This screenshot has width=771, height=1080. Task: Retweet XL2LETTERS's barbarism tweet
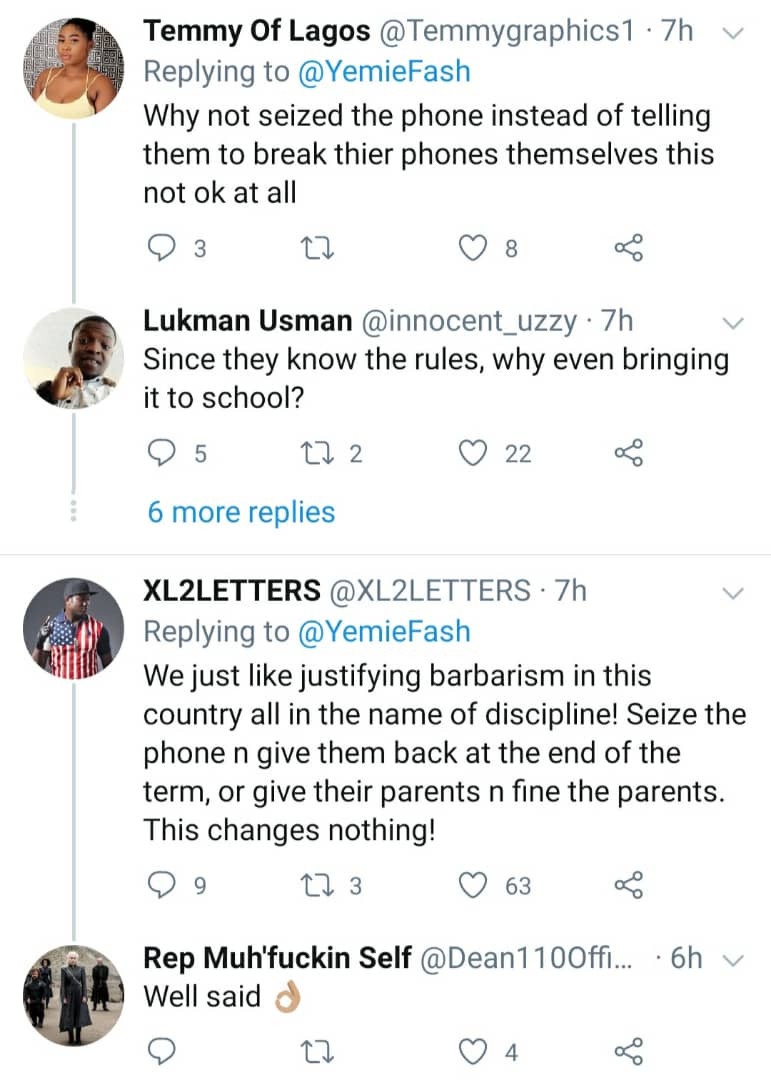click(x=318, y=885)
